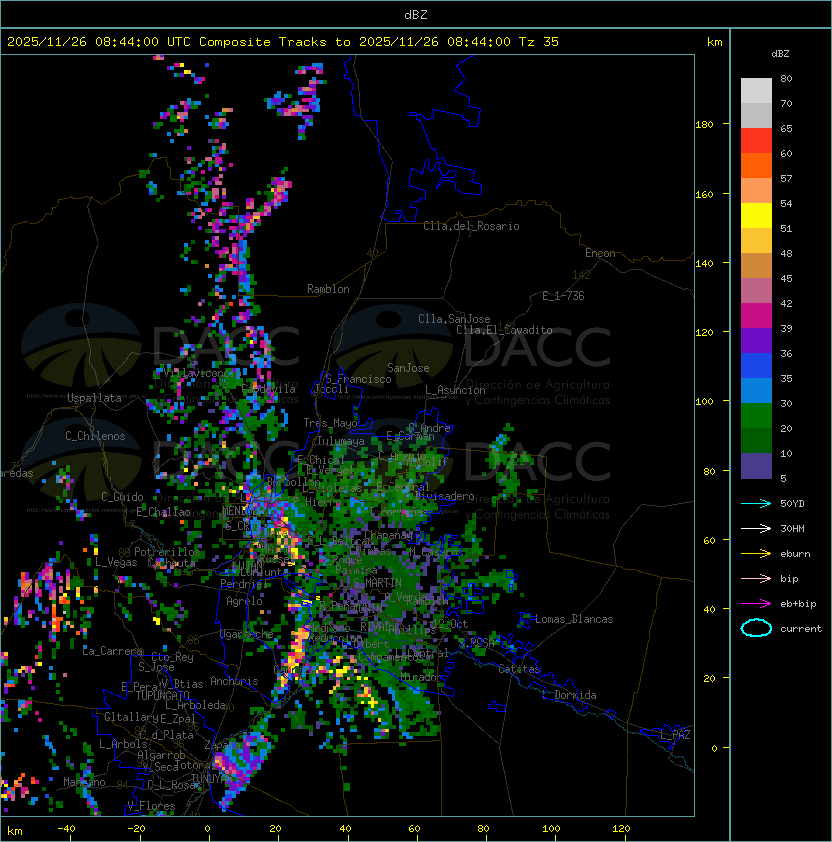Screen dimensions: 832x842
Task: Click the 'Tz 35' text in the header
Action: [x=539, y=42]
